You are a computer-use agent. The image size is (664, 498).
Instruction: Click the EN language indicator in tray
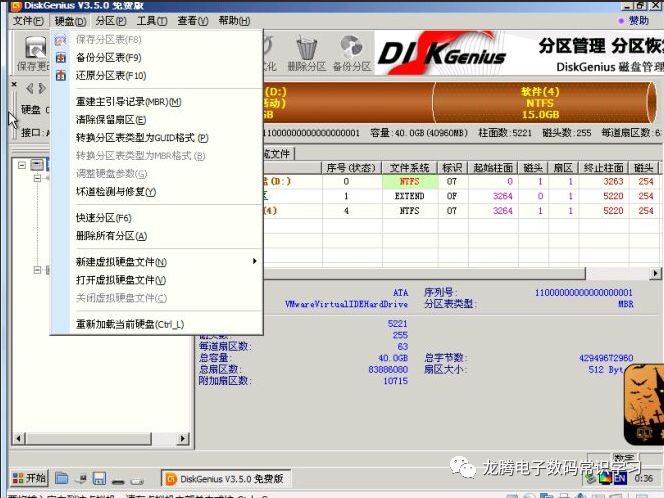tap(621, 479)
